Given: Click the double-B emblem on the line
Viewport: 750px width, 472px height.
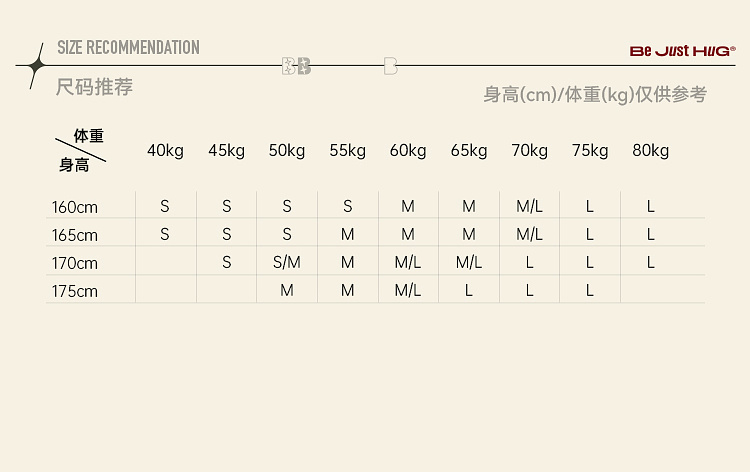Looking at the screenshot, I should [x=297, y=66].
